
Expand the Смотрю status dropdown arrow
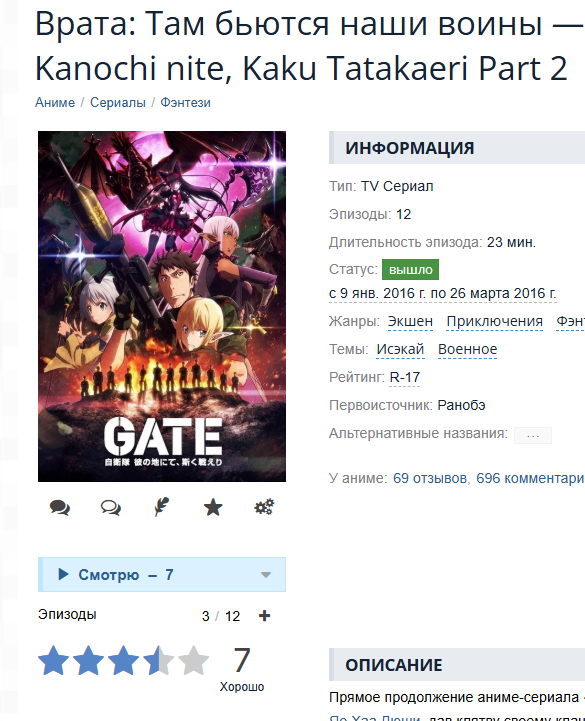click(265, 575)
